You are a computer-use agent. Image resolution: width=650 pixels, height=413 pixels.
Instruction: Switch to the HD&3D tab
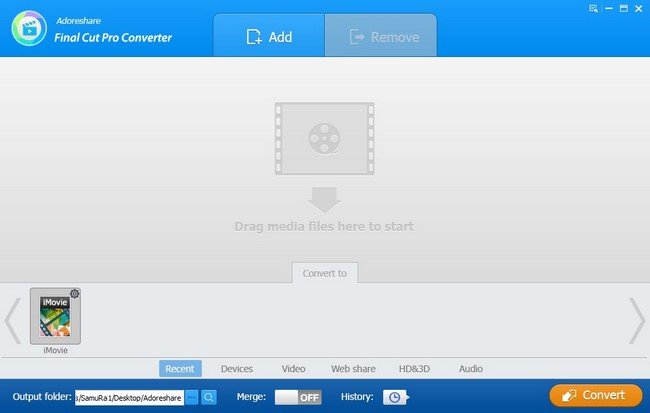pos(416,369)
